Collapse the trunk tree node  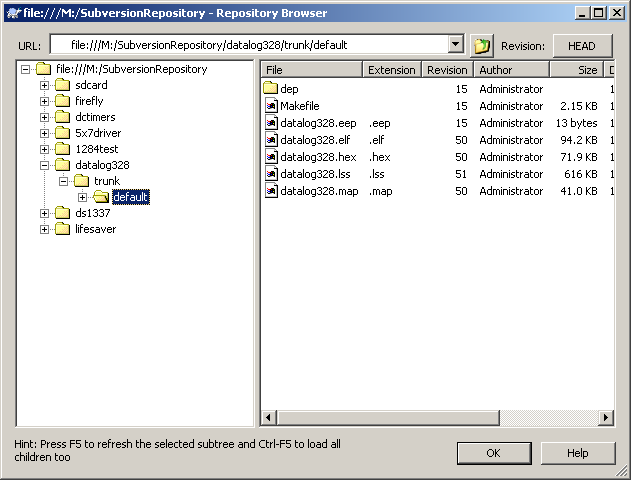click(63, 181)
